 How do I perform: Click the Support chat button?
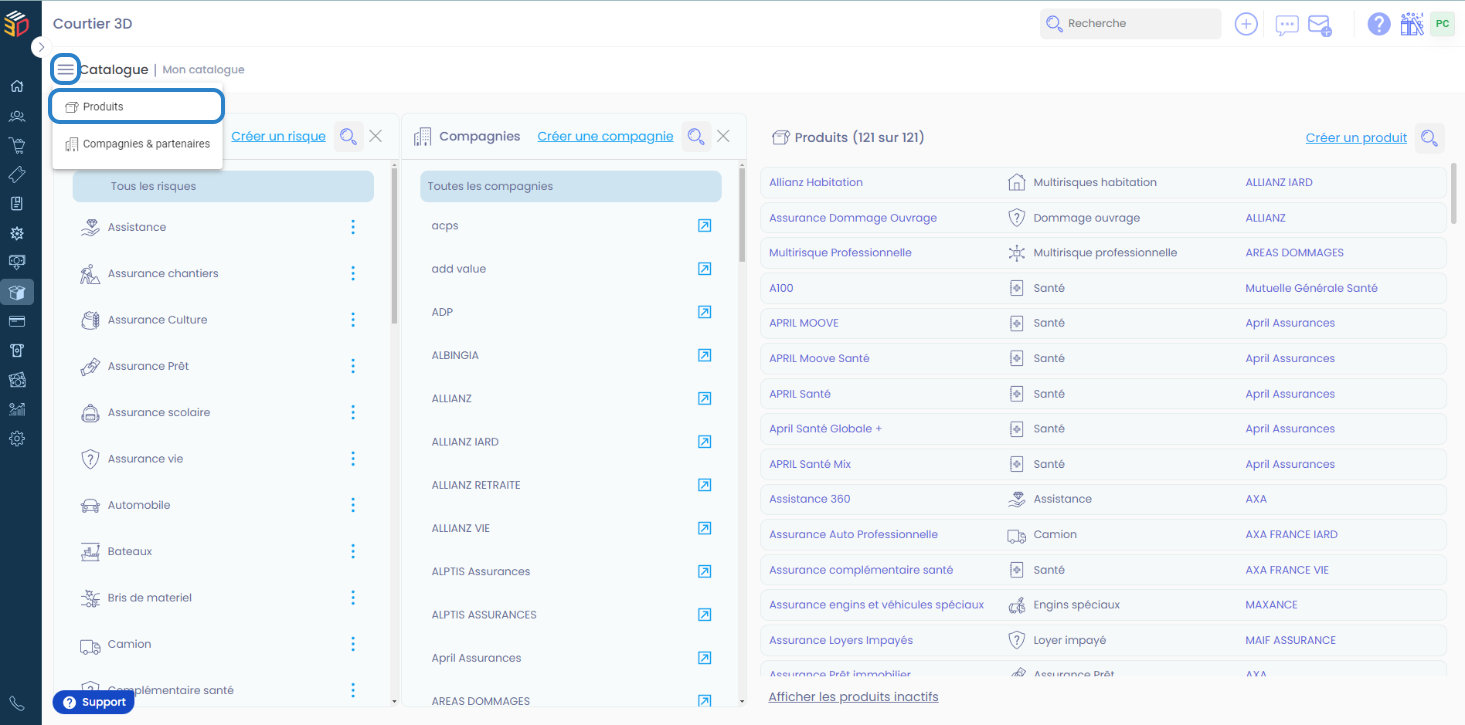[94, 703]
